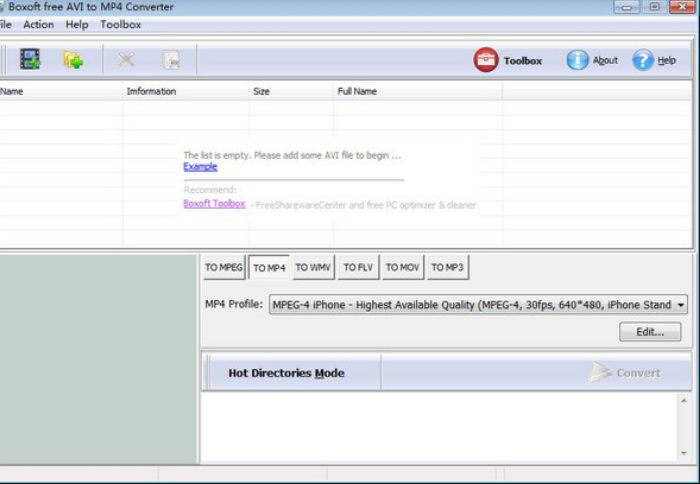Click the log scrollbar up arrow

click(x=684, y=401)
